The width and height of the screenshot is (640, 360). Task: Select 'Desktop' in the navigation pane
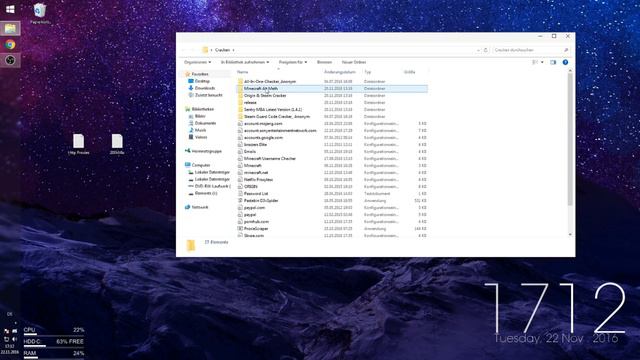[202, 81]
